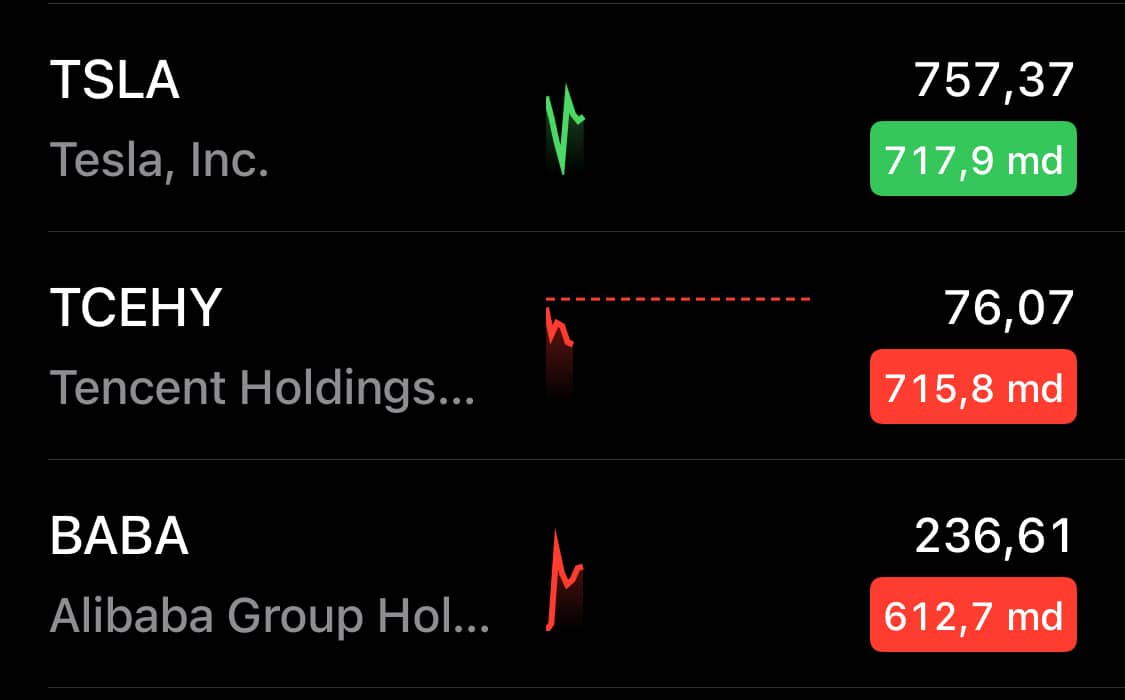1125x700 pixels.
Task: Toggle Tencent's red 715,8 md badge
Action: pyautogui.click(x=973, y=387)
